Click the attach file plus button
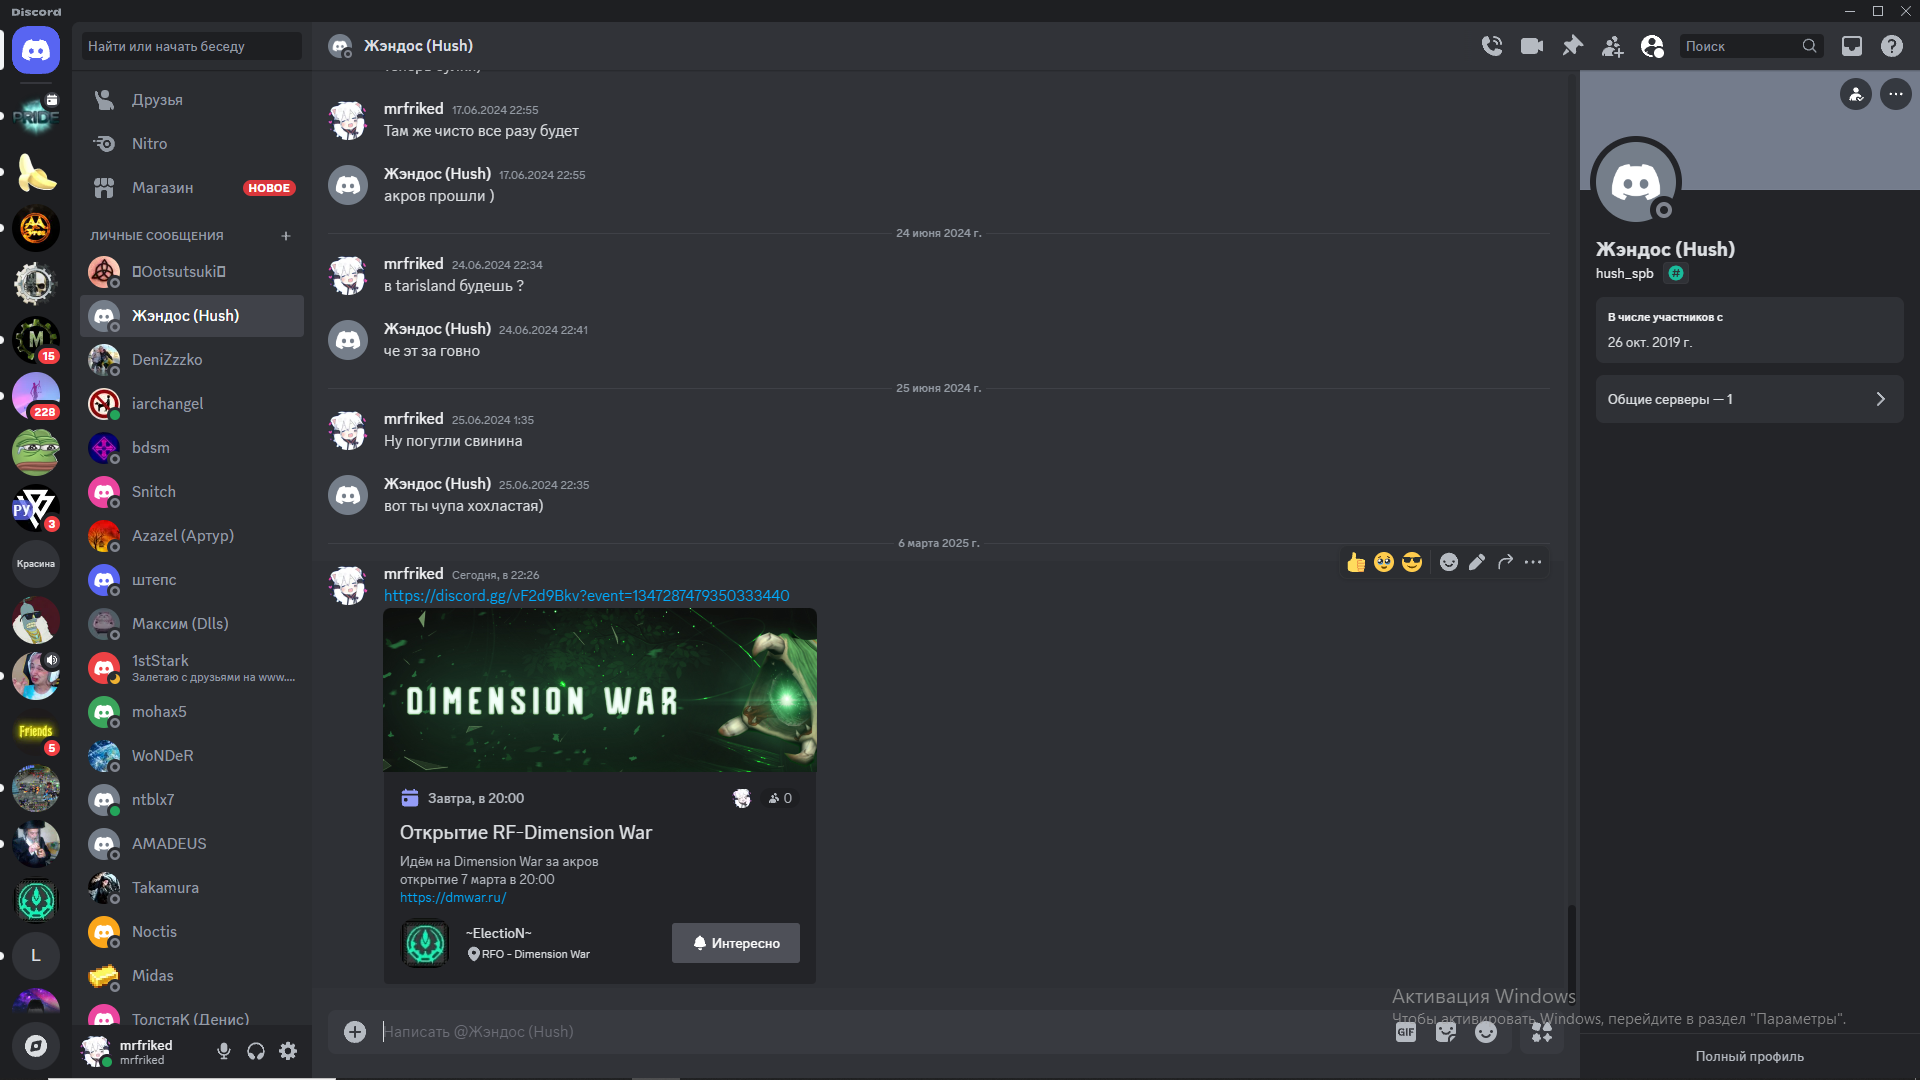 355,1032
